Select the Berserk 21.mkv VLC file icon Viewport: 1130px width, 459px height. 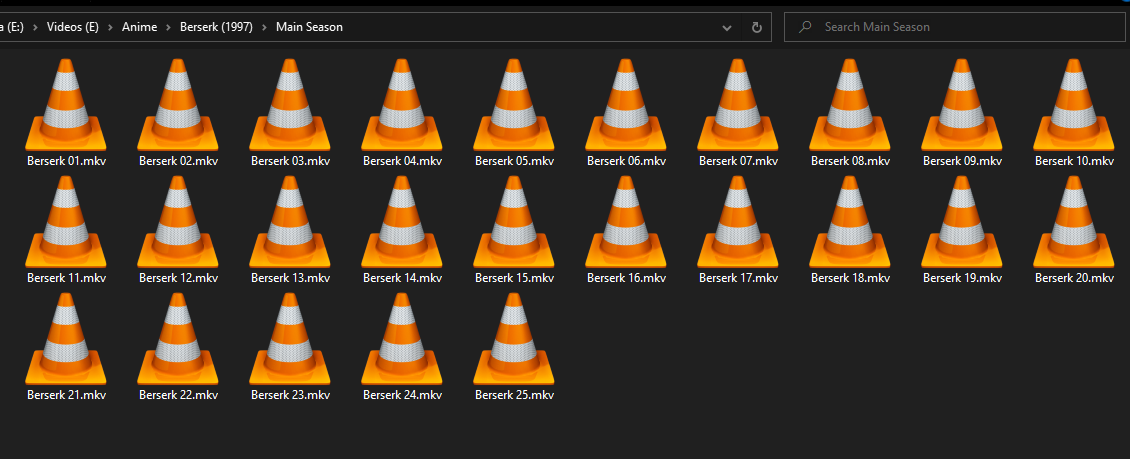66,339
